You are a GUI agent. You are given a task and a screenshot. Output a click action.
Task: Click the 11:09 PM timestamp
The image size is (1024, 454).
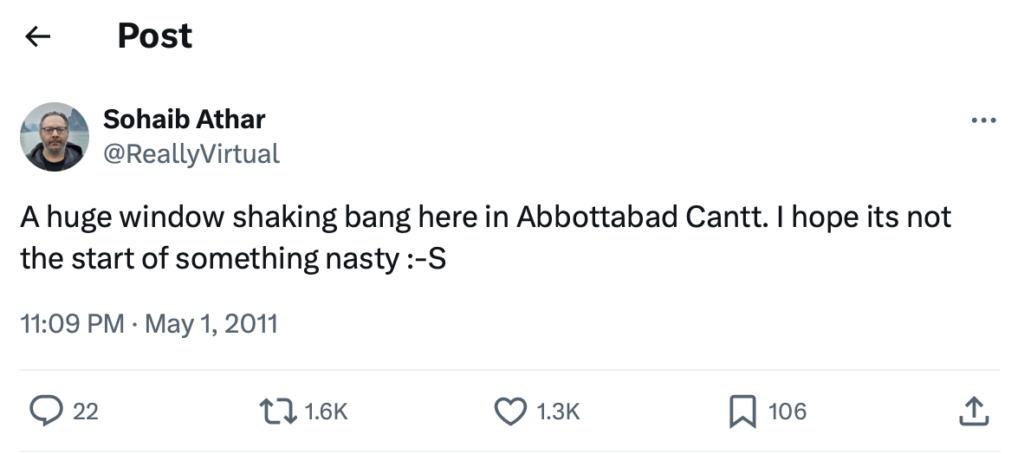pyautogui.click(x=72, y=324)
